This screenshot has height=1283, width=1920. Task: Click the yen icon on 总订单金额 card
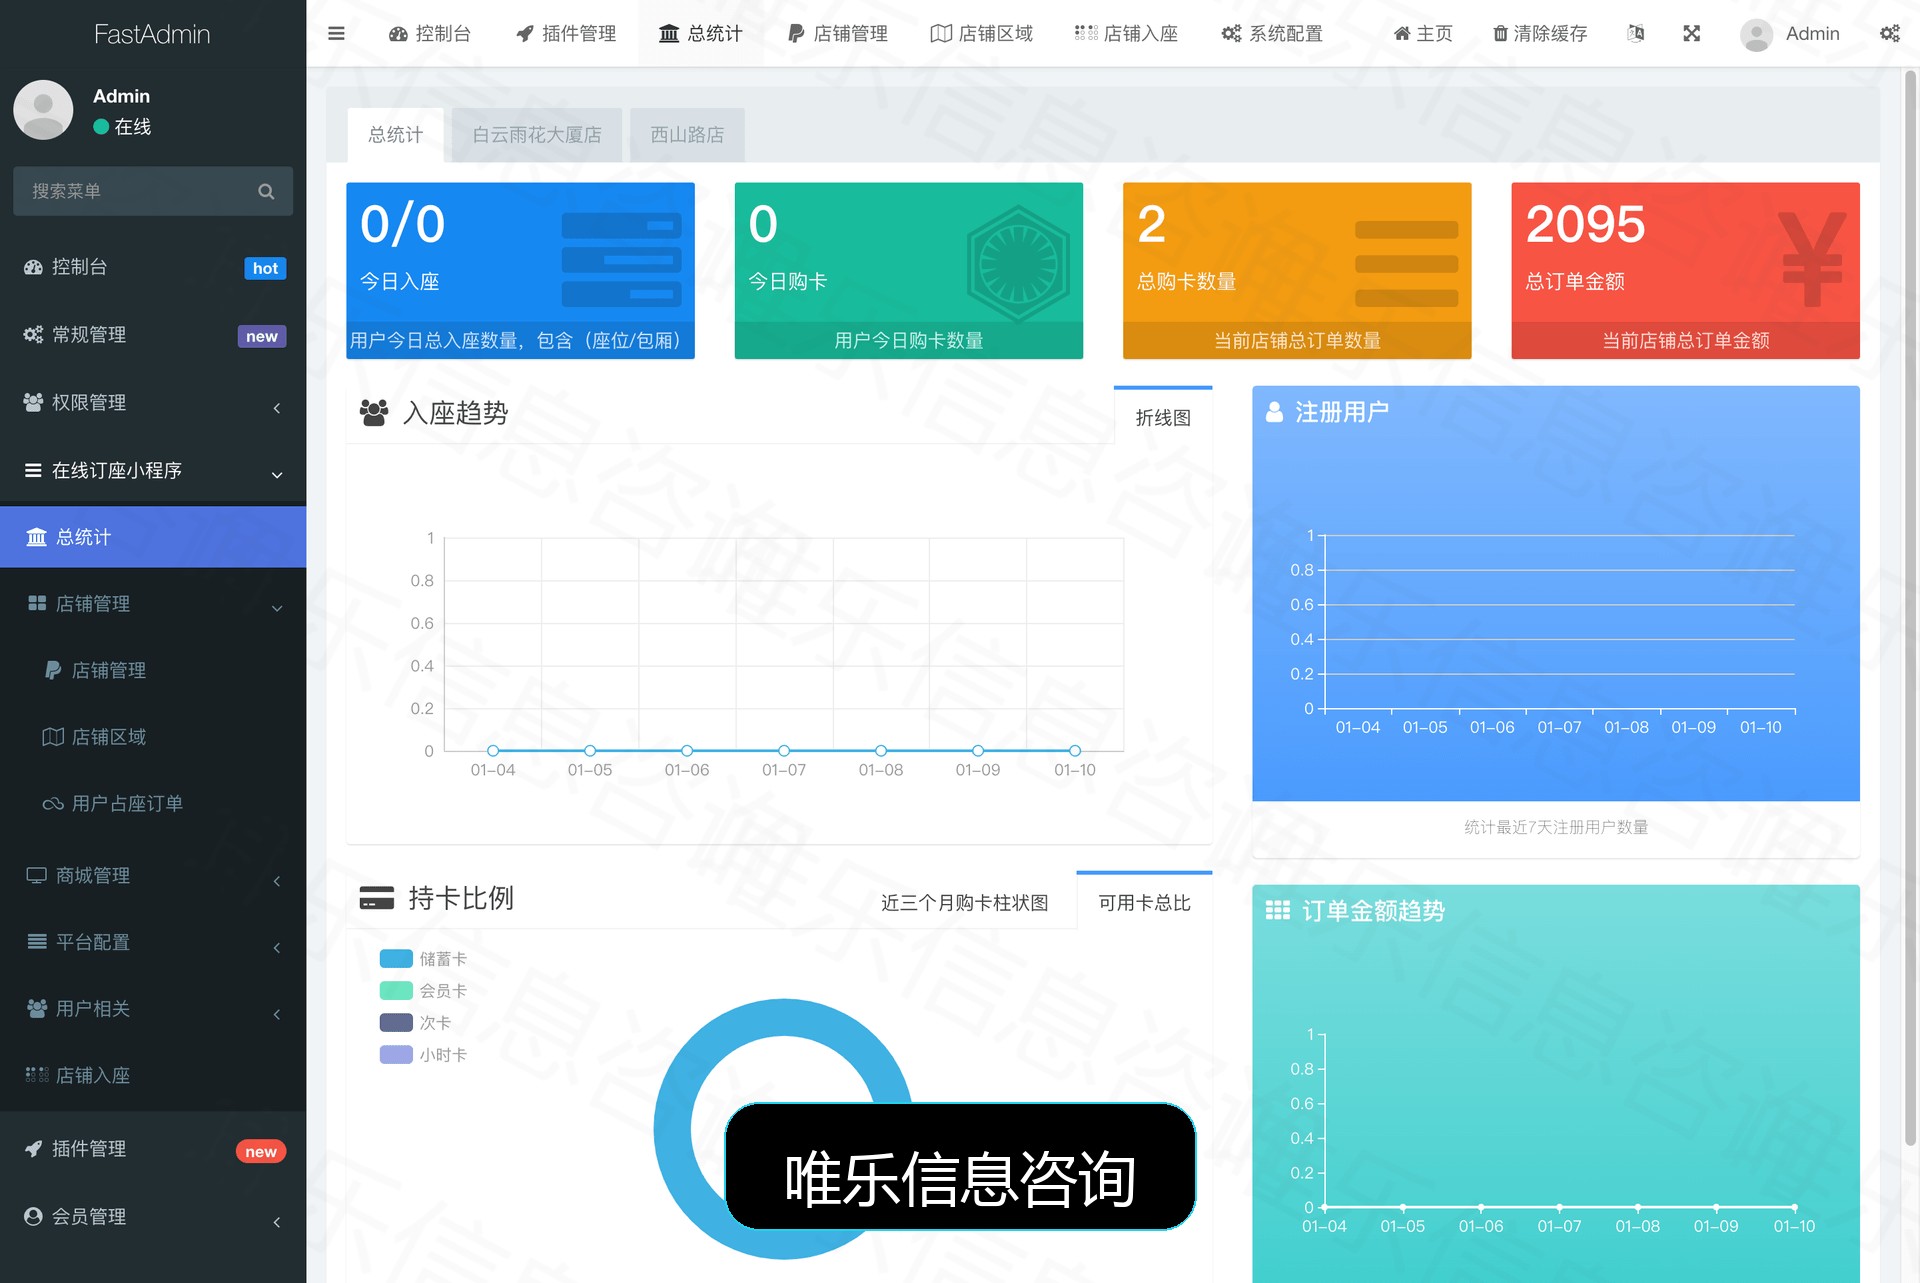[x=1812, y=259]
